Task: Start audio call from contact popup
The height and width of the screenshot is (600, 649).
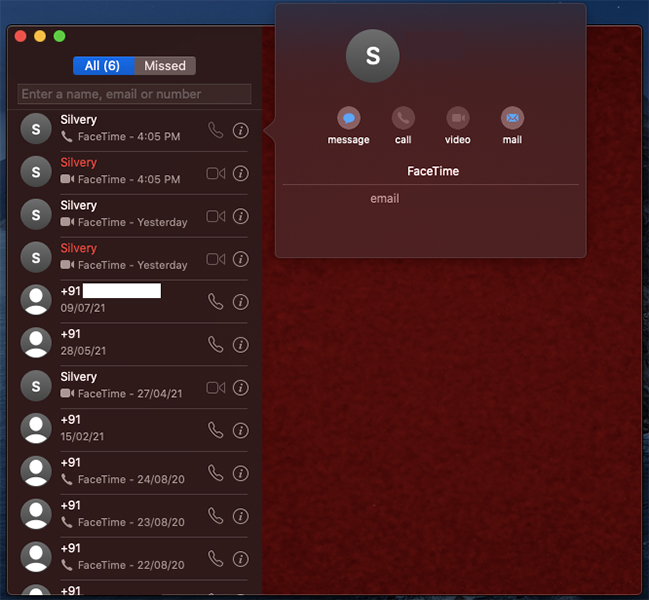Action: pyautogui.click(x=403, y=118)
